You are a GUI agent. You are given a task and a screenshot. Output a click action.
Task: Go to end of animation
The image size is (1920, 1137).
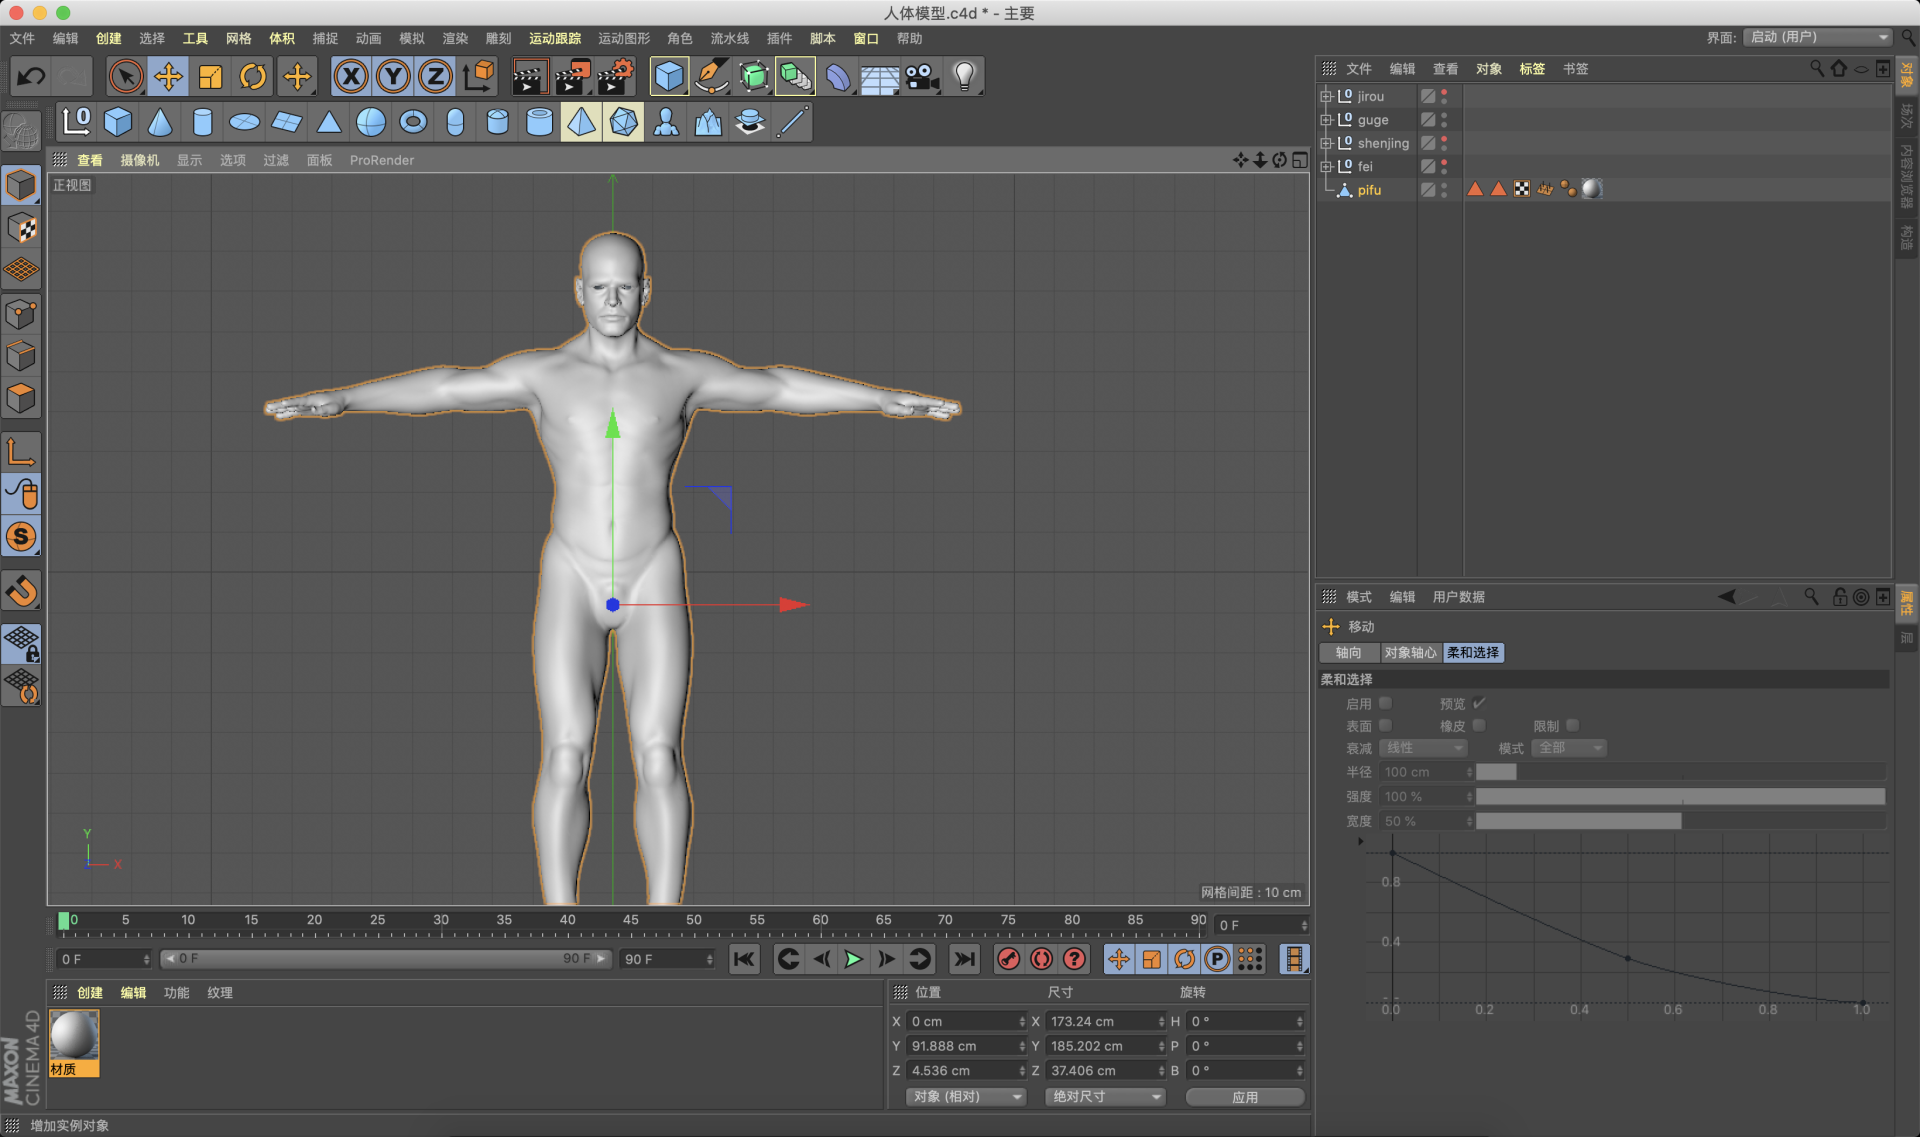coord(964,959)
